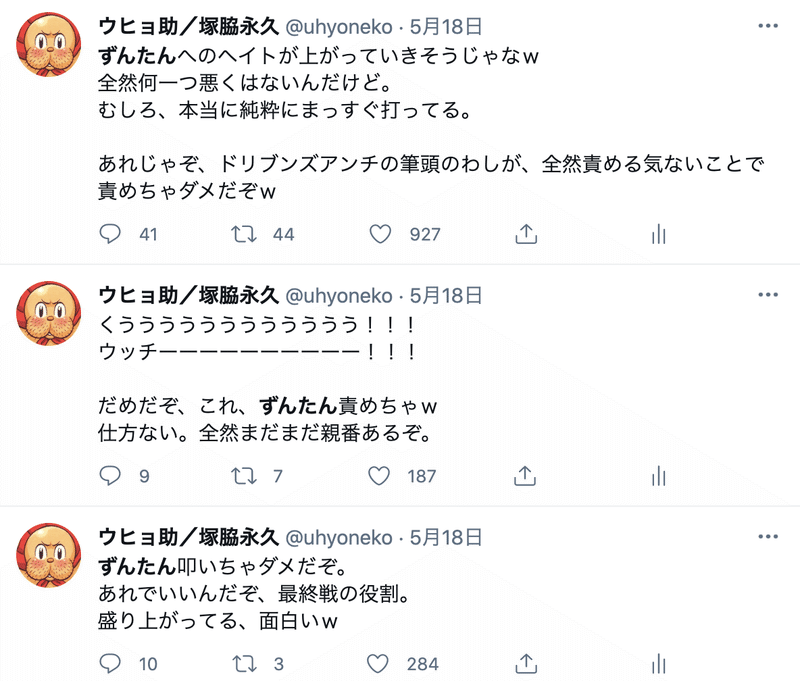
Task: Share the third tweet
Action: pos(526,663)
